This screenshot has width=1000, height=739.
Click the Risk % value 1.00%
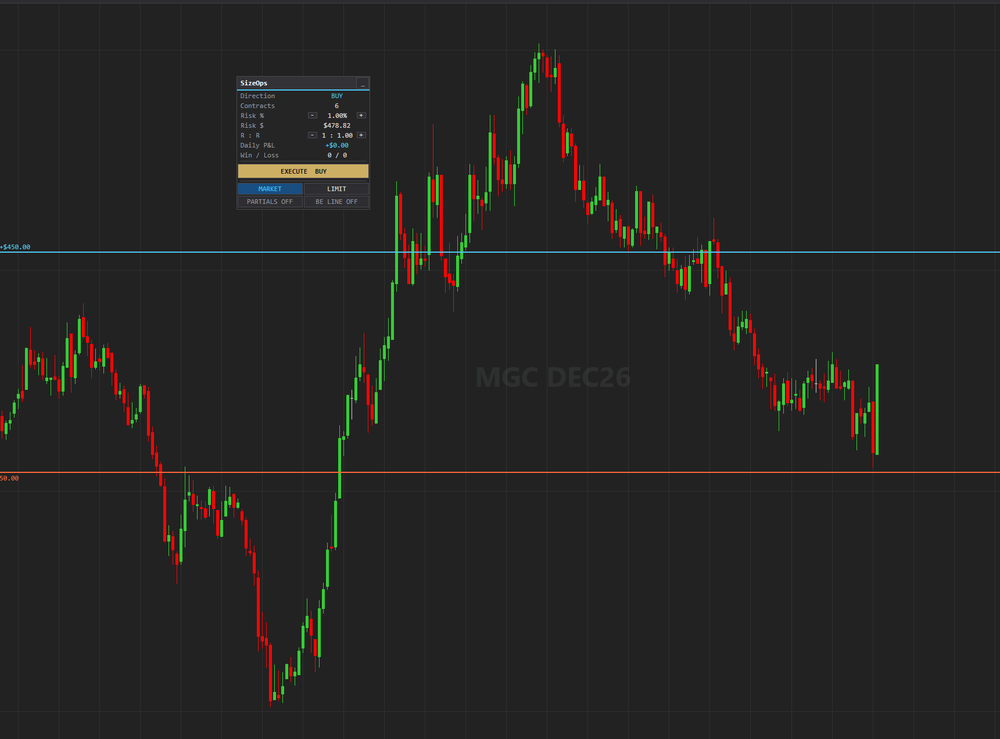337,115
